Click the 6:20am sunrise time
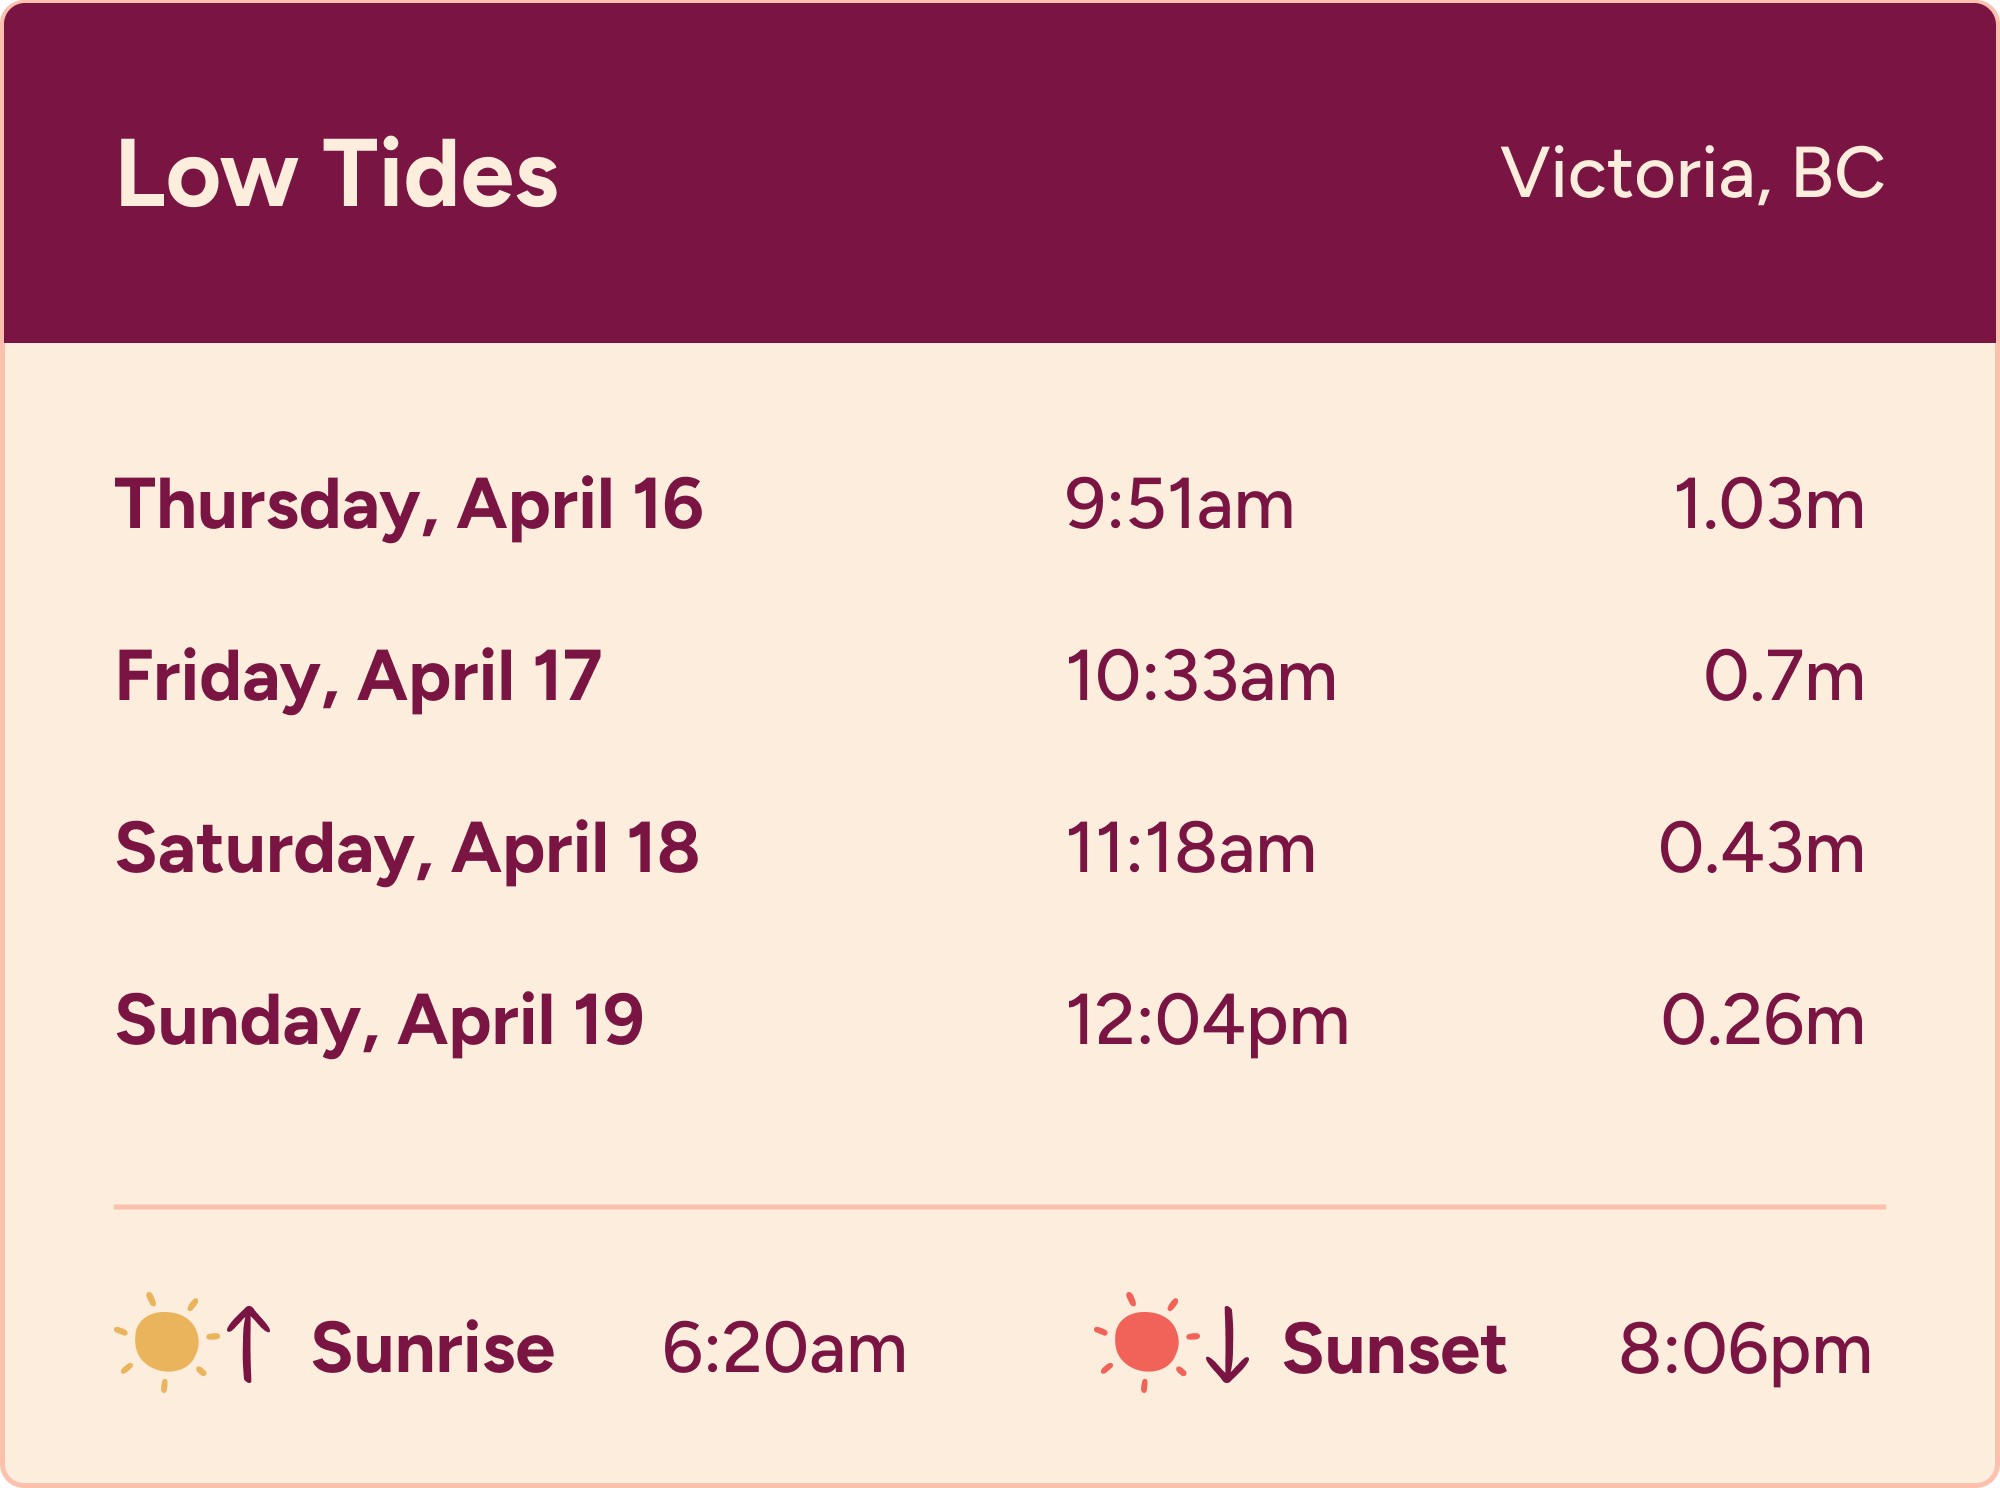The image size is (2000, 1488). [x=784, y=1348]
